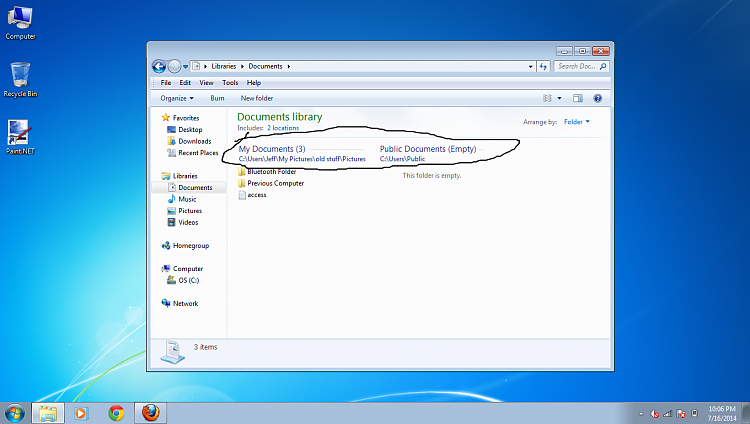The width and height of the screenshot is (750, 424).
Task: Open Explorer help question mark
Action: (597, 98)
